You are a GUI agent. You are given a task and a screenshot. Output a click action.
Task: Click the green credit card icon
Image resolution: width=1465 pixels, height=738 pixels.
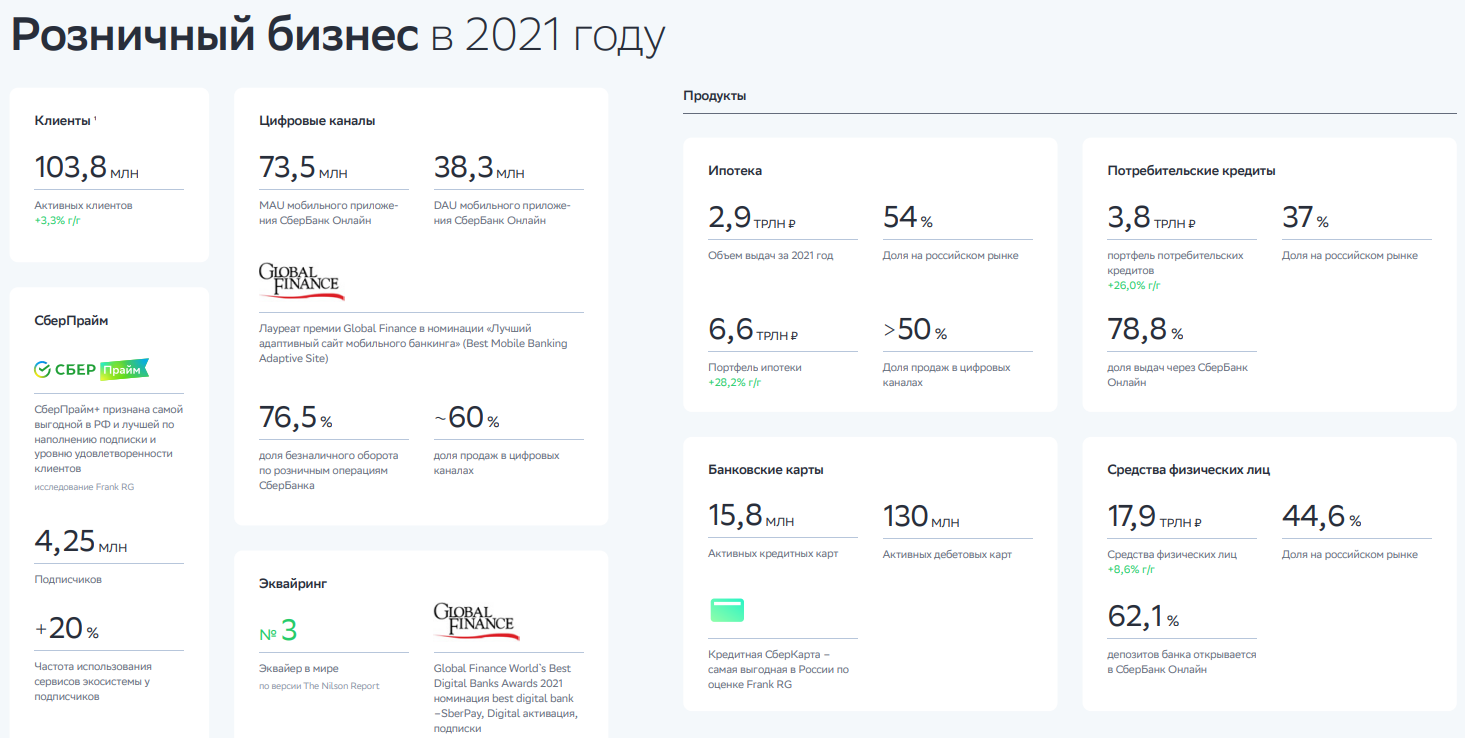click(727, 609)
